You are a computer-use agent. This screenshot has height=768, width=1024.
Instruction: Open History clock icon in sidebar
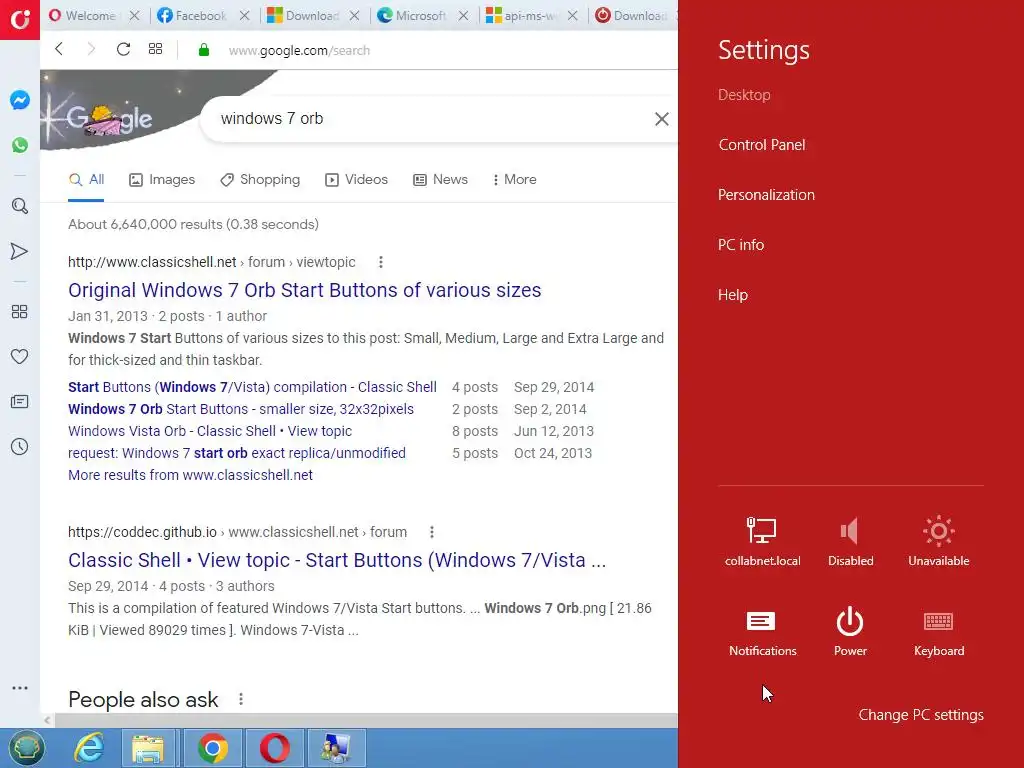20,447
